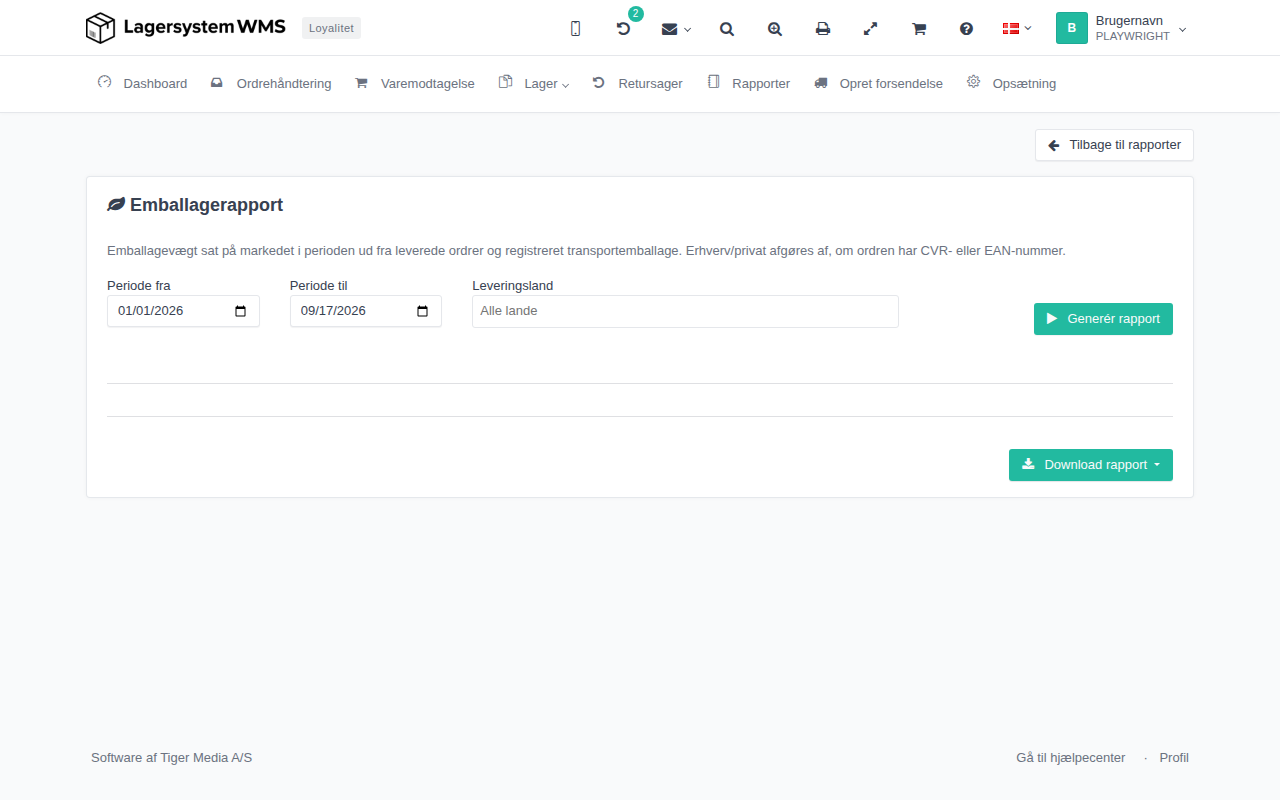Click the printer icon
1280x800 pixels.
pyautogui.click(x=823, y=29)
